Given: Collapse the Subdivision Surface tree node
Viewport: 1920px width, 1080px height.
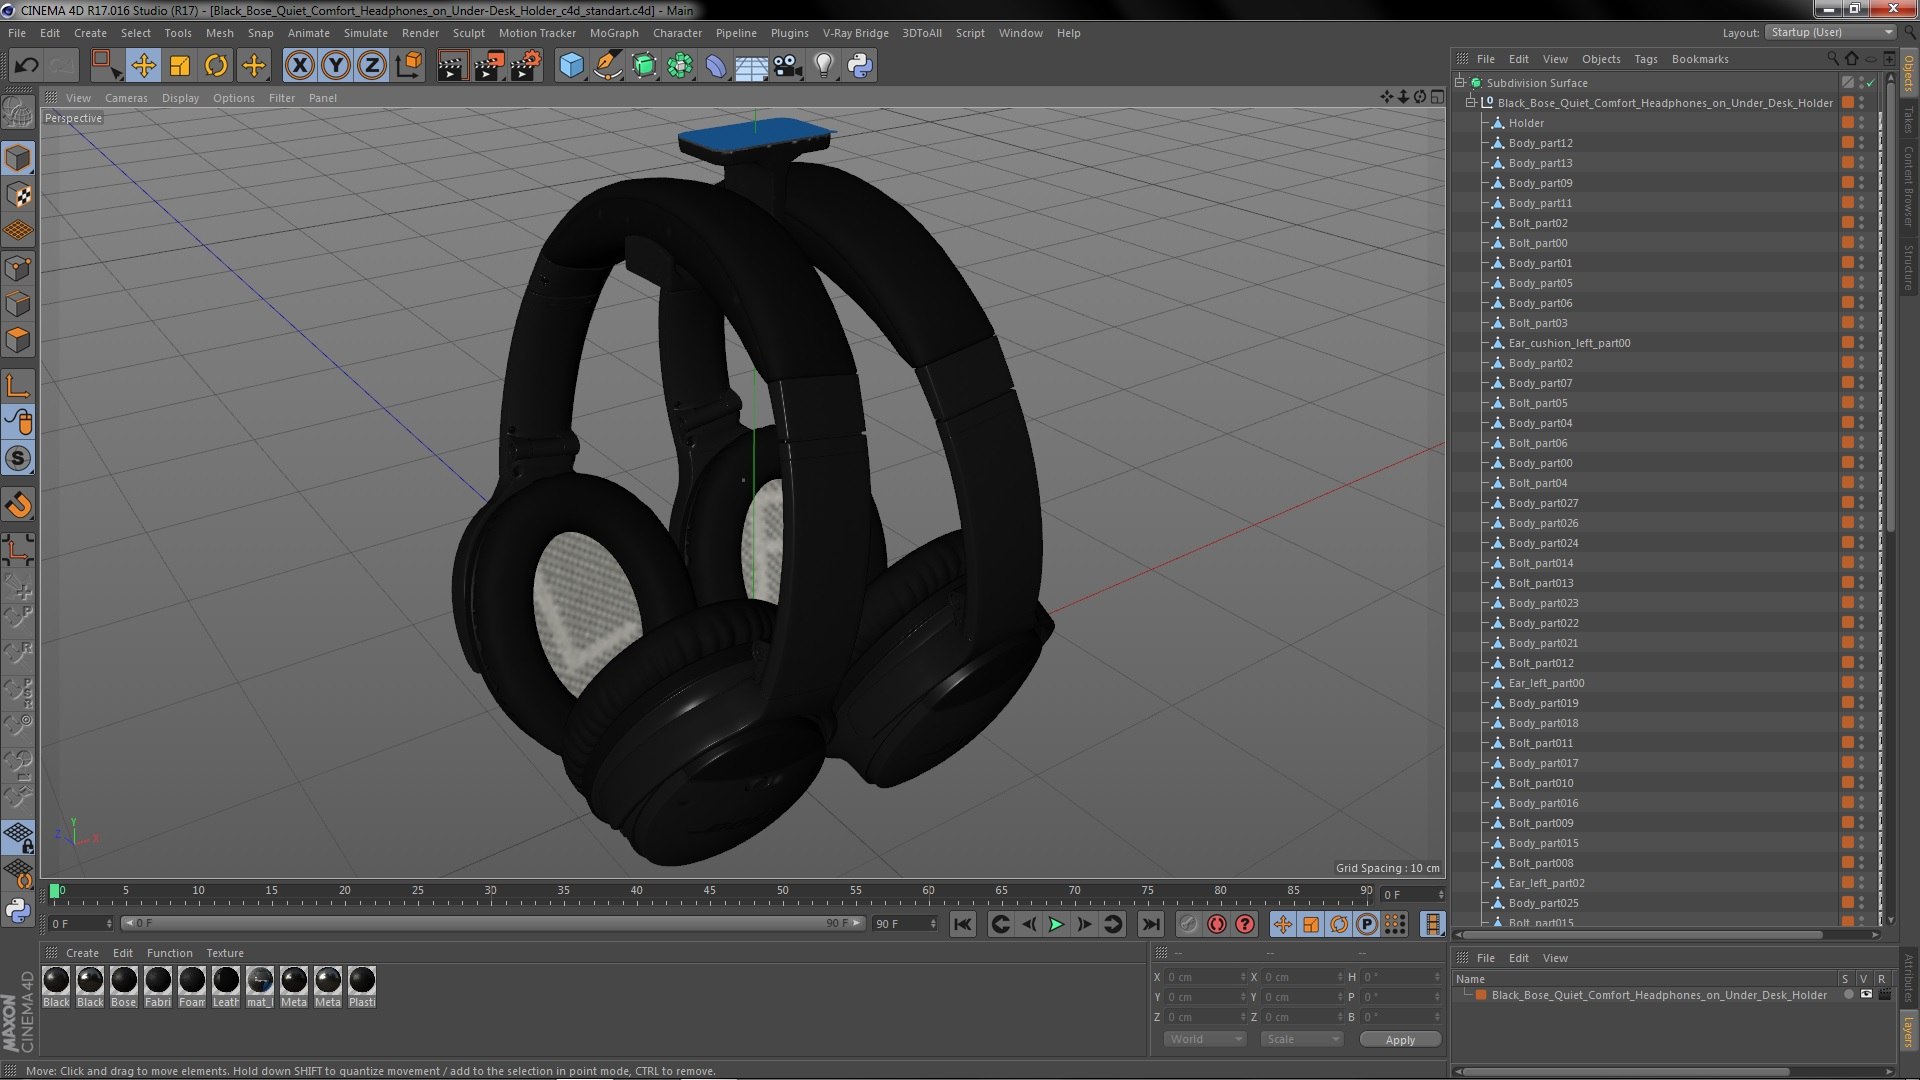Looking at the screenshot, I should tap(1460, 83).
